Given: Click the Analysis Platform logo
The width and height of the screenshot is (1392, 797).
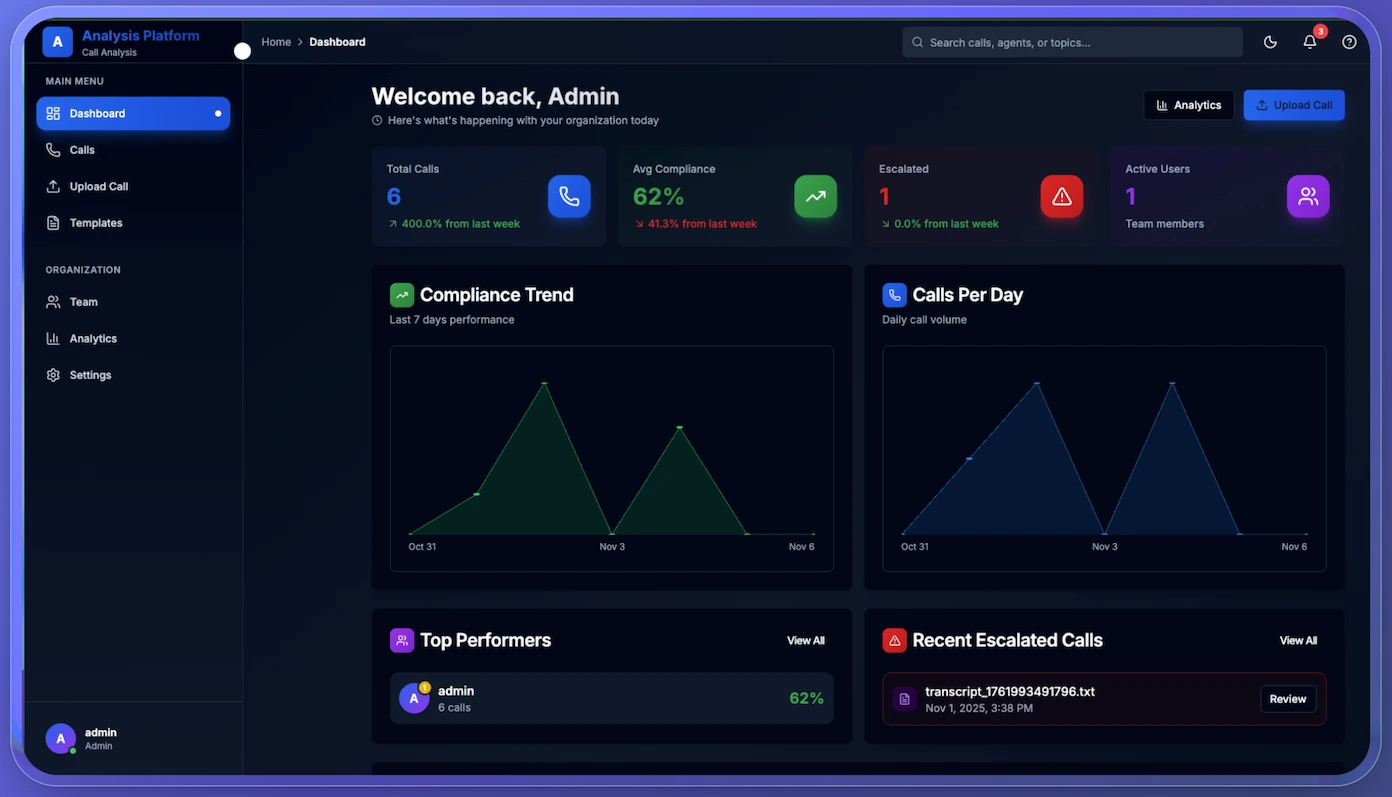Looking at the screenshot, I should 58,42.
